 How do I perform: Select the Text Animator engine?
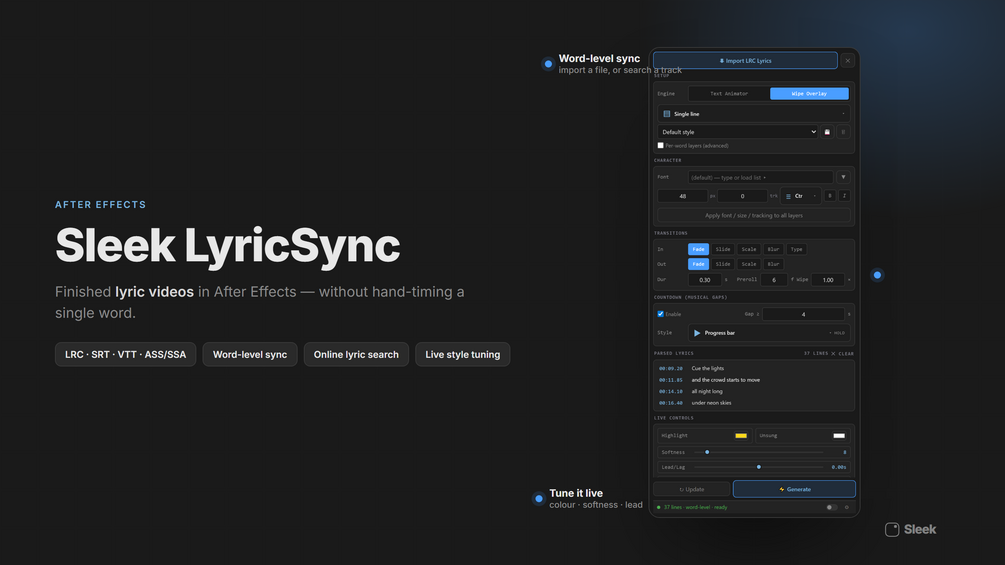(x=729, y=94)
